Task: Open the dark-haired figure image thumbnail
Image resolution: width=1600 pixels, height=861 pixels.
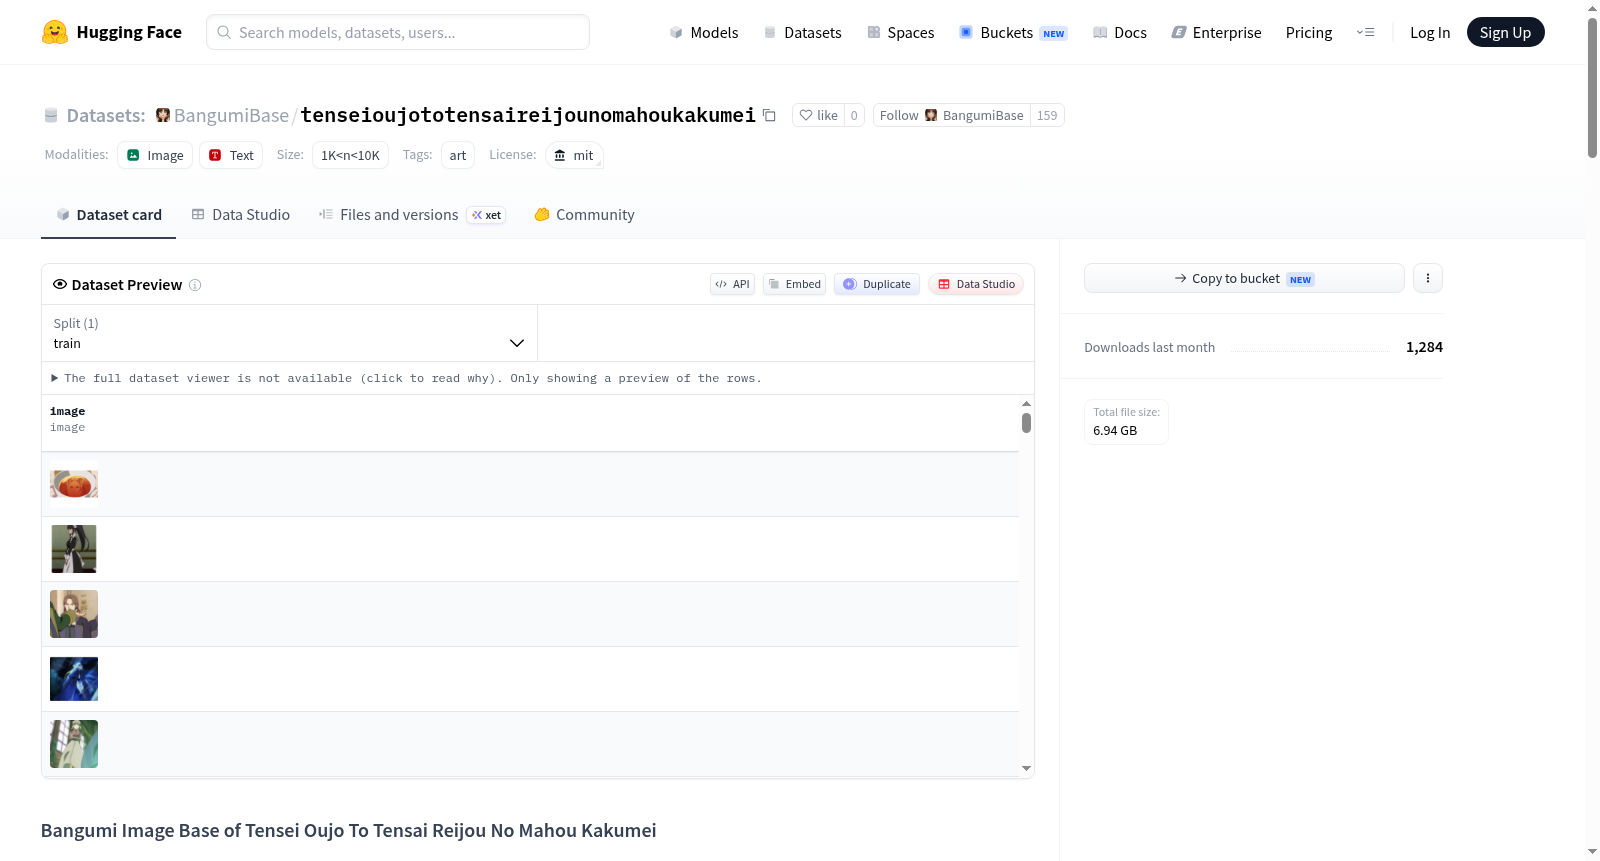Action: pos(74,549)
